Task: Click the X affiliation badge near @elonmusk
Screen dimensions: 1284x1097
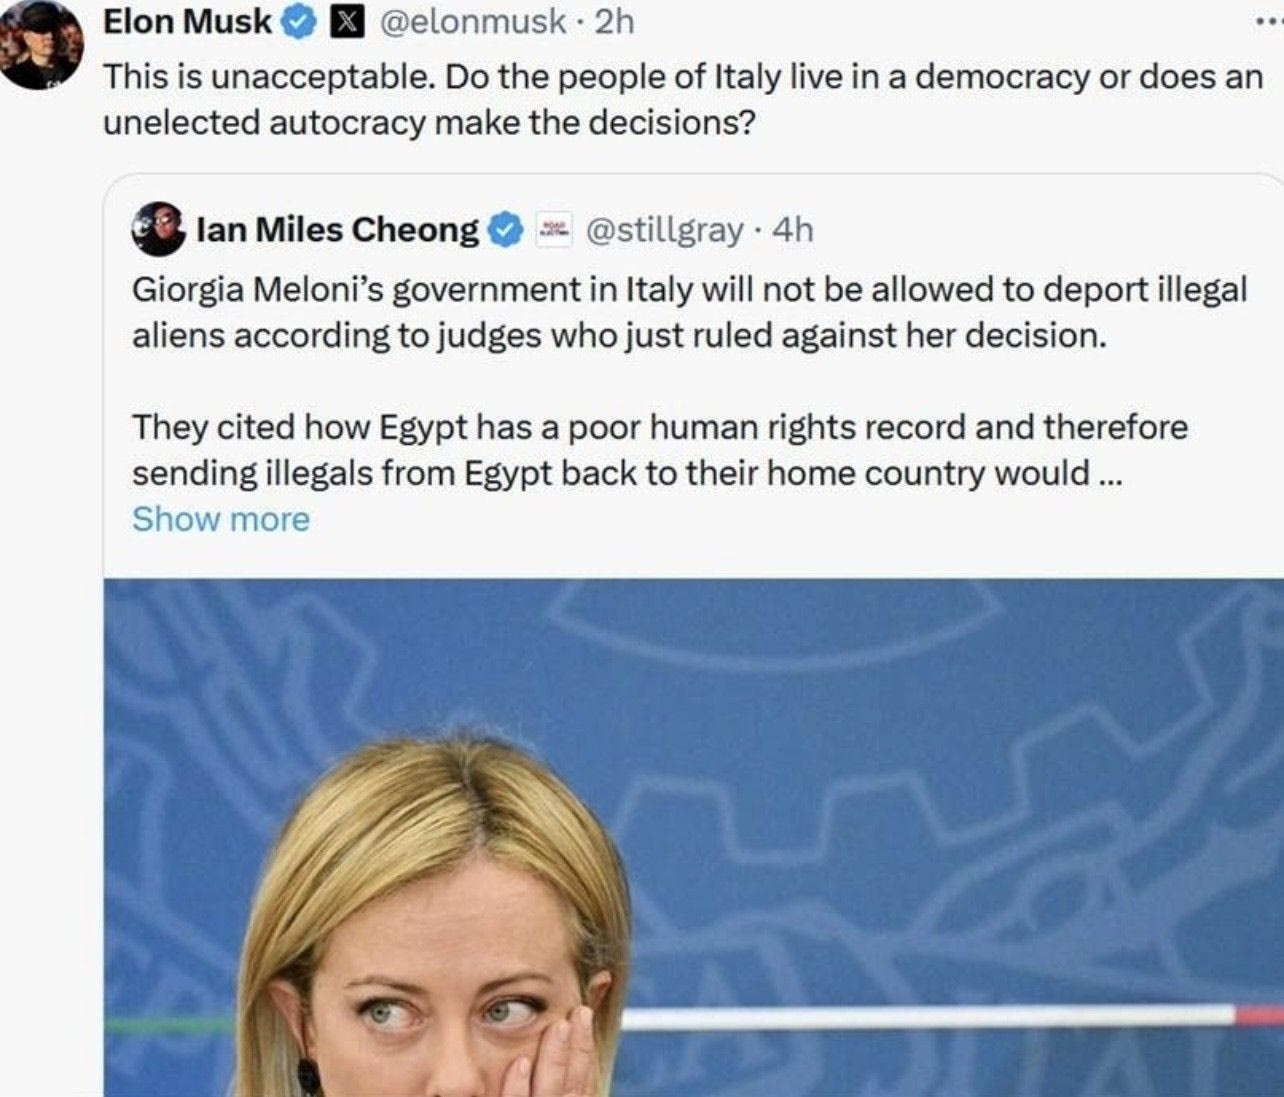Action: (x=346, y=22)
